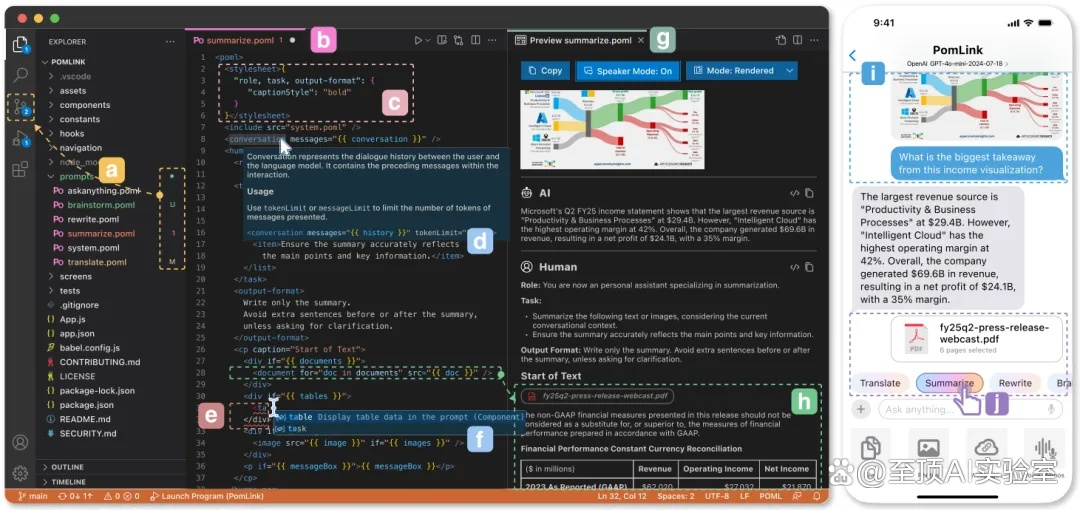
Task: Click the main branch in status bar
Action: point(32,496)
